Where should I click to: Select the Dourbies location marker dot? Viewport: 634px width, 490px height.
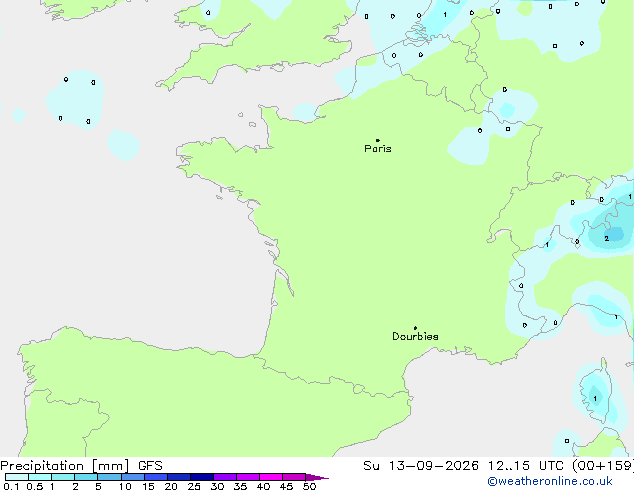tap(415, 328)
